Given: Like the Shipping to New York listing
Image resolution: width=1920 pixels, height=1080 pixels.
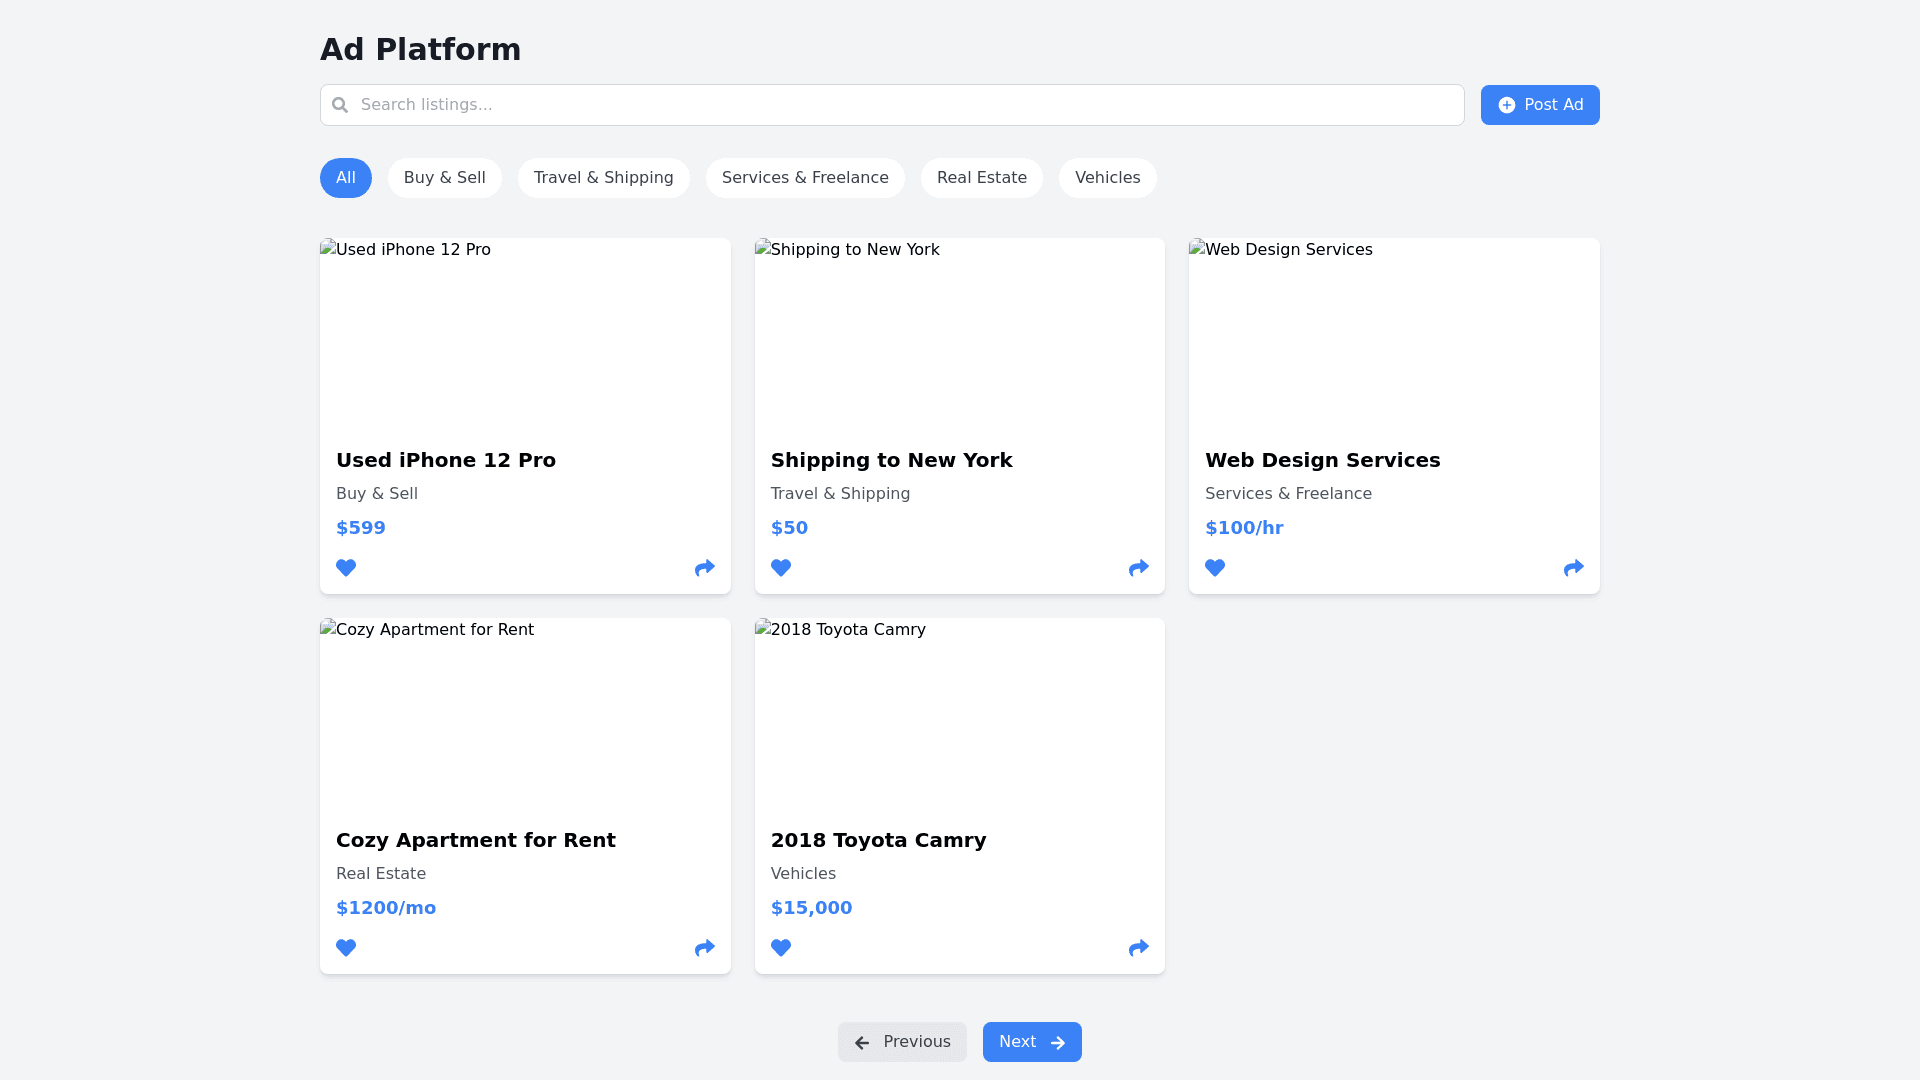Looking at the screenshot, I should tap(781, 568).
